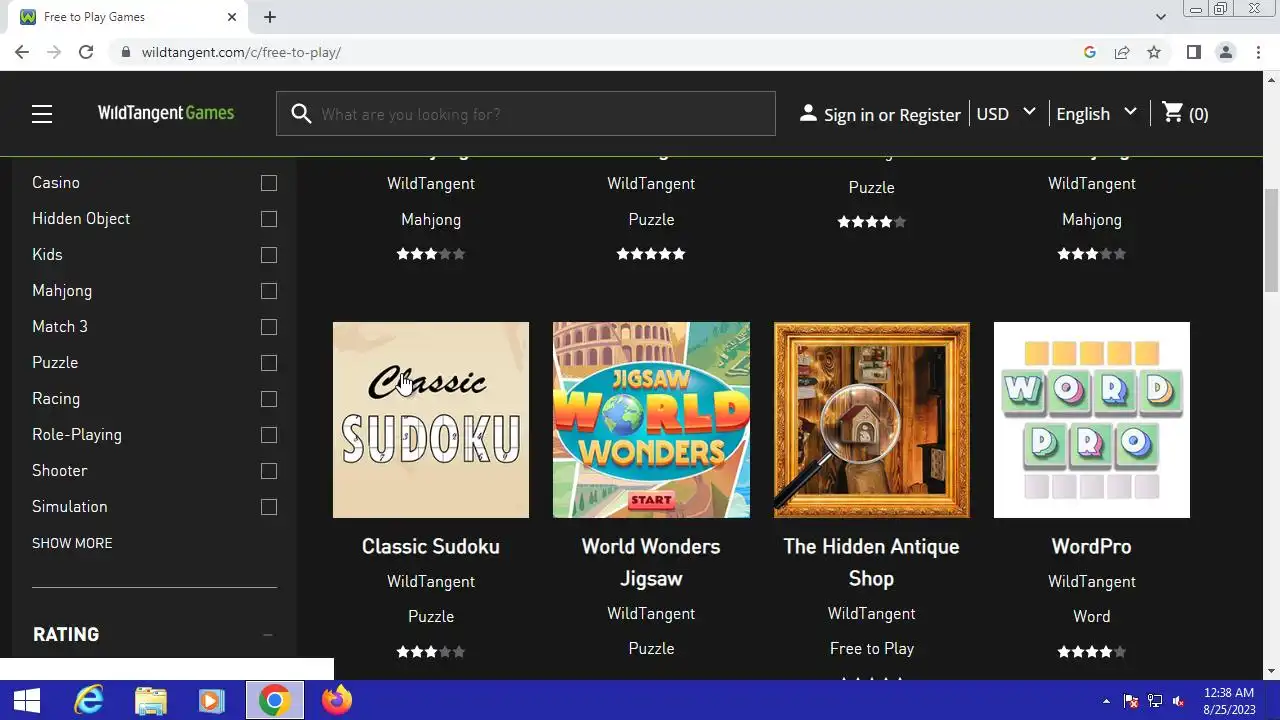Image resolution: width=1280 pixels, height=720 pixels.
Task: Check the Simulation filter checkbox
Action: click(269, 507)
